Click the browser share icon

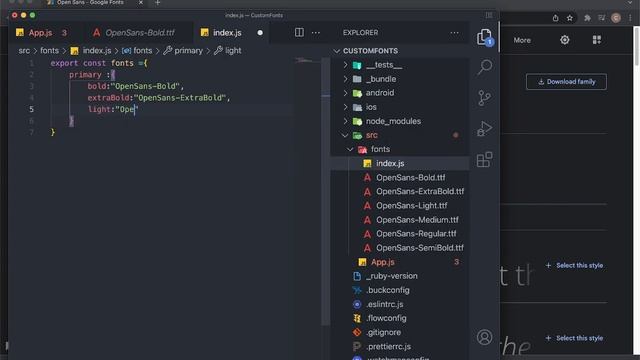click(x=556, y=18)
